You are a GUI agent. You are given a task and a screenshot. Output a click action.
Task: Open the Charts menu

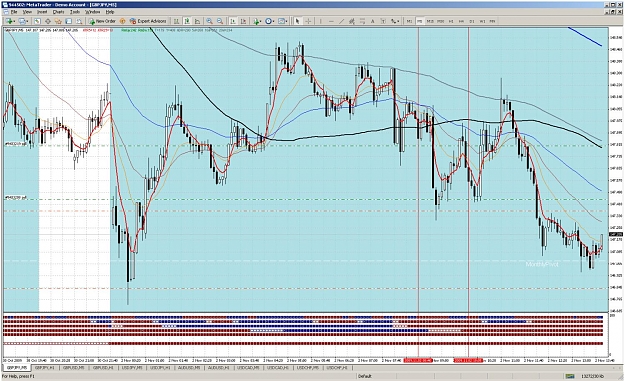click(58, 12)
